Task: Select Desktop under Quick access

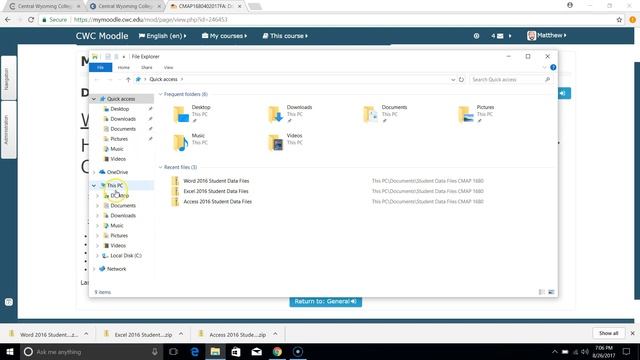Action: pos(120,109)
